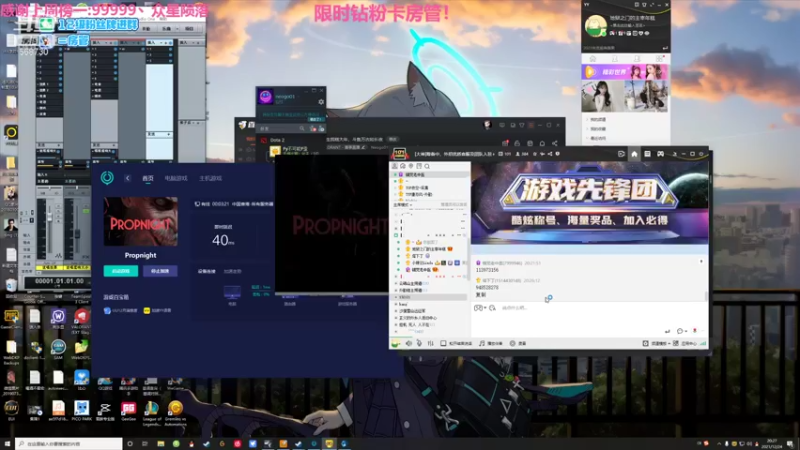Open File Explorer from the taskbar
This screenshot has width=800, height=450.
[161, 444]
